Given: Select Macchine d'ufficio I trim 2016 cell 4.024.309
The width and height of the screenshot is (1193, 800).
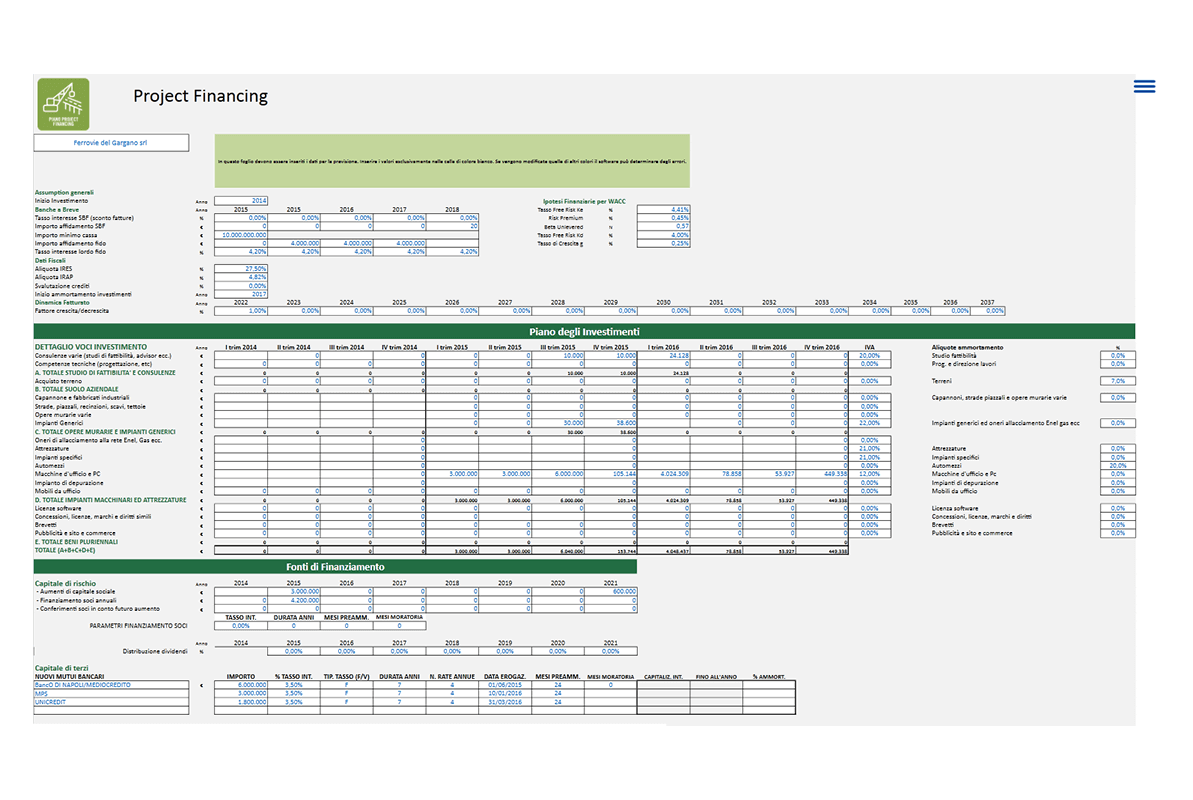Looking at the screenshot, I should click(663, 473).
